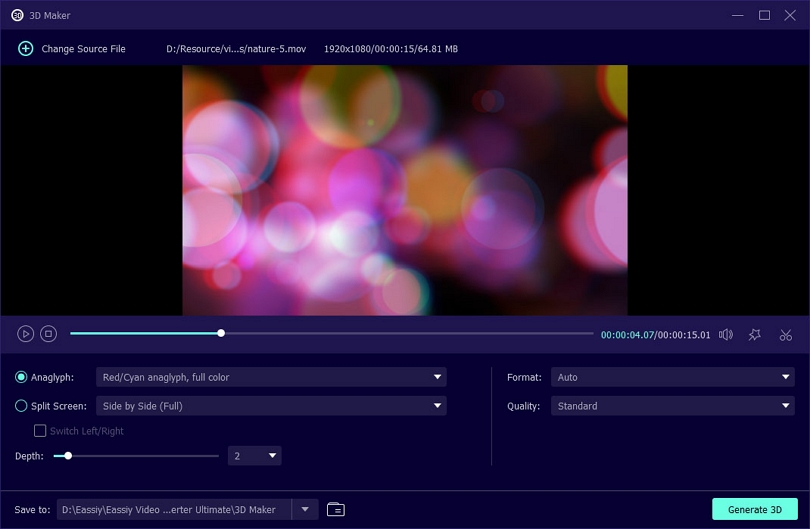
Task: Click the unplayed part of timeline track
Action: (x=409, y=333)
